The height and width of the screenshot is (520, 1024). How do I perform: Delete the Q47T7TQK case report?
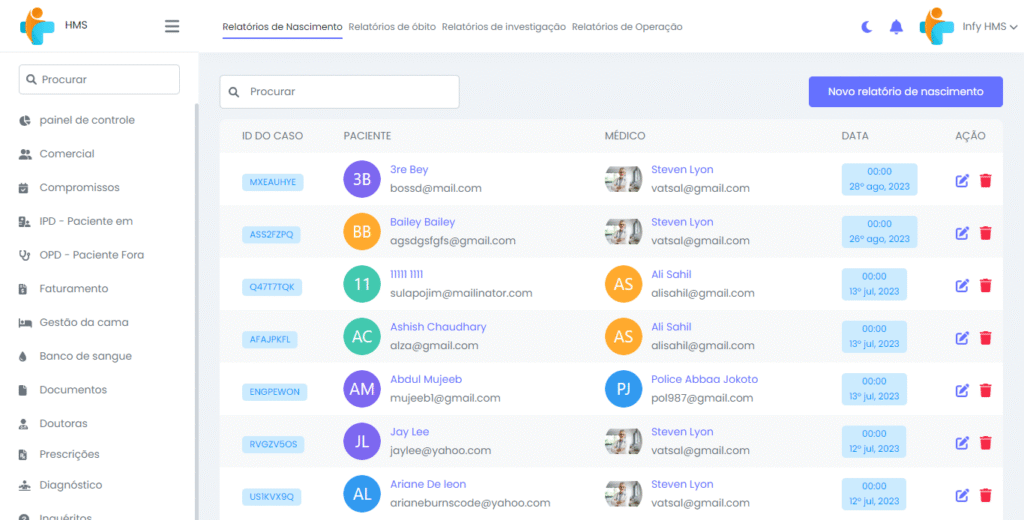point(985,285)
